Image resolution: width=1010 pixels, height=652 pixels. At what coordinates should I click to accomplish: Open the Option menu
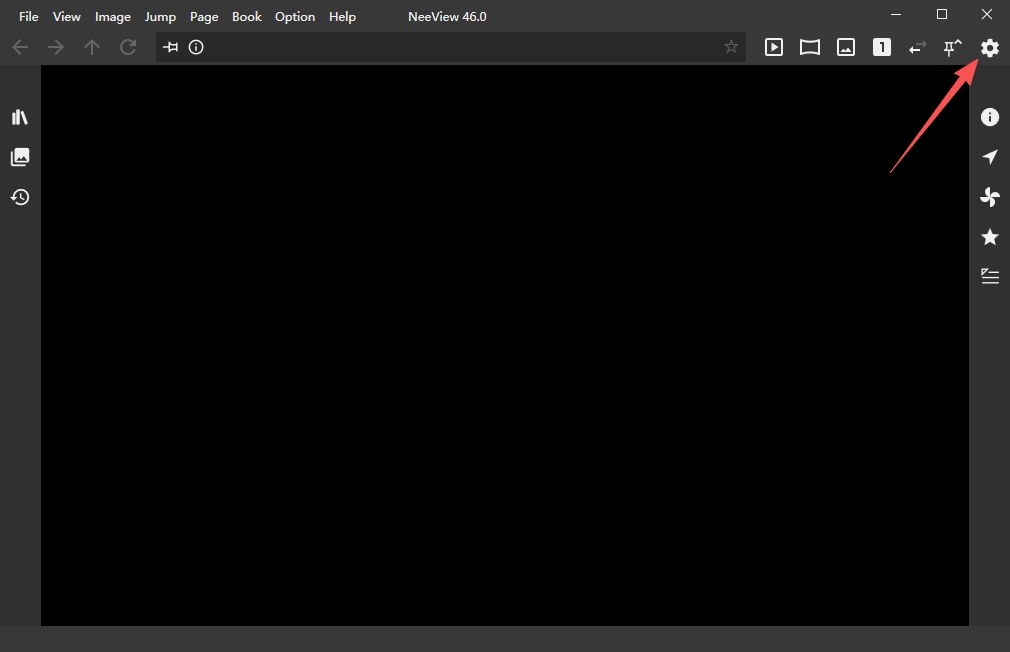point(294,17)
